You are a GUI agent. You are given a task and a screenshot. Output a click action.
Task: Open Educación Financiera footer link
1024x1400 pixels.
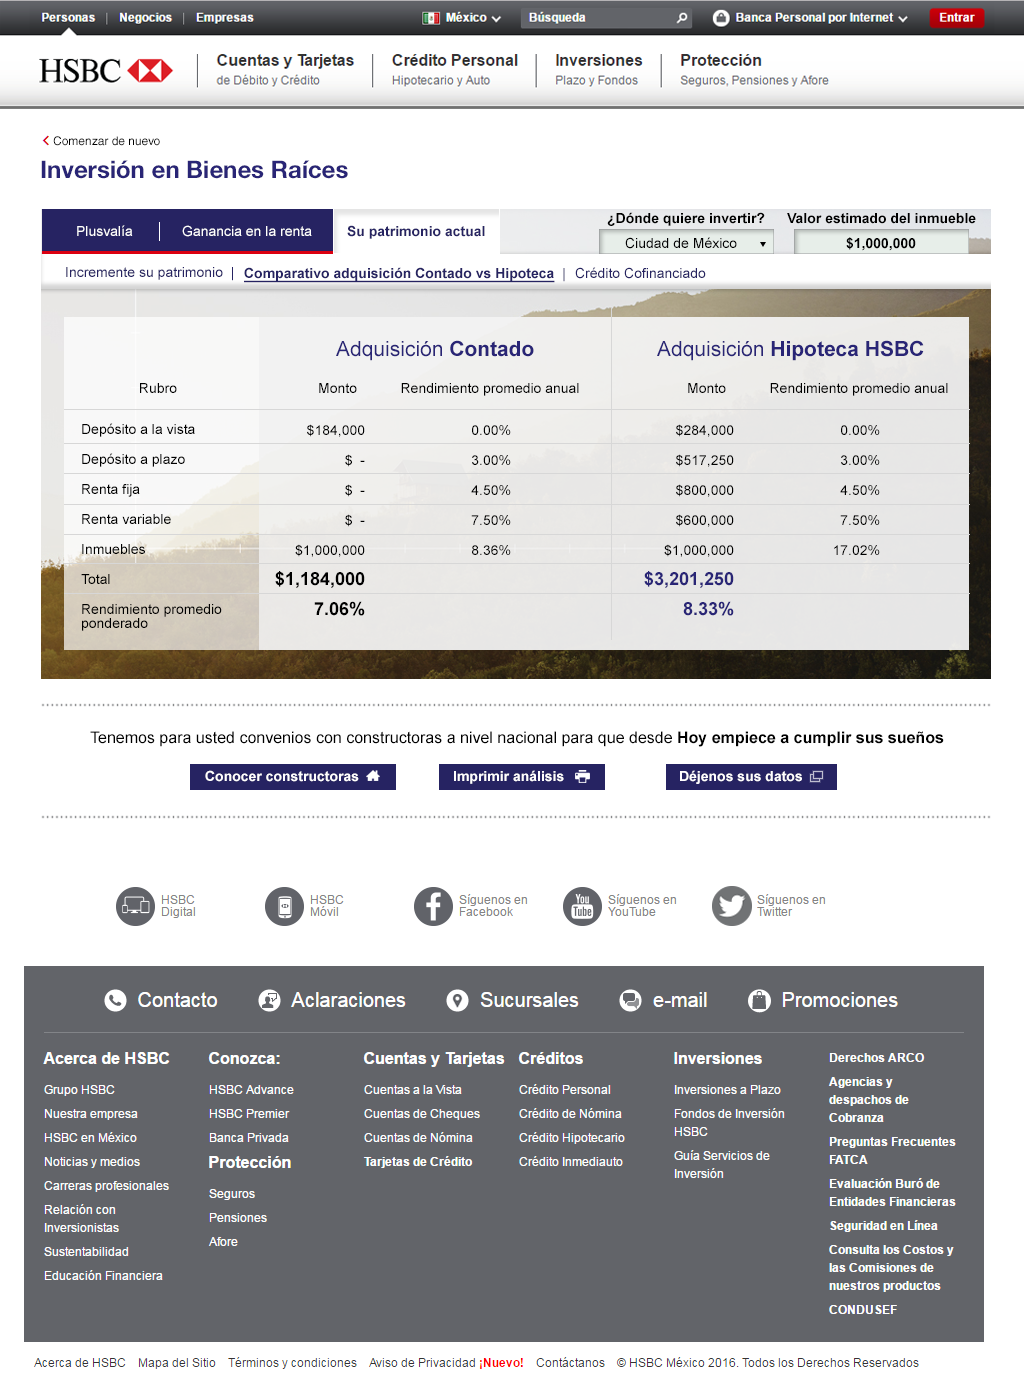(103, 1276)
